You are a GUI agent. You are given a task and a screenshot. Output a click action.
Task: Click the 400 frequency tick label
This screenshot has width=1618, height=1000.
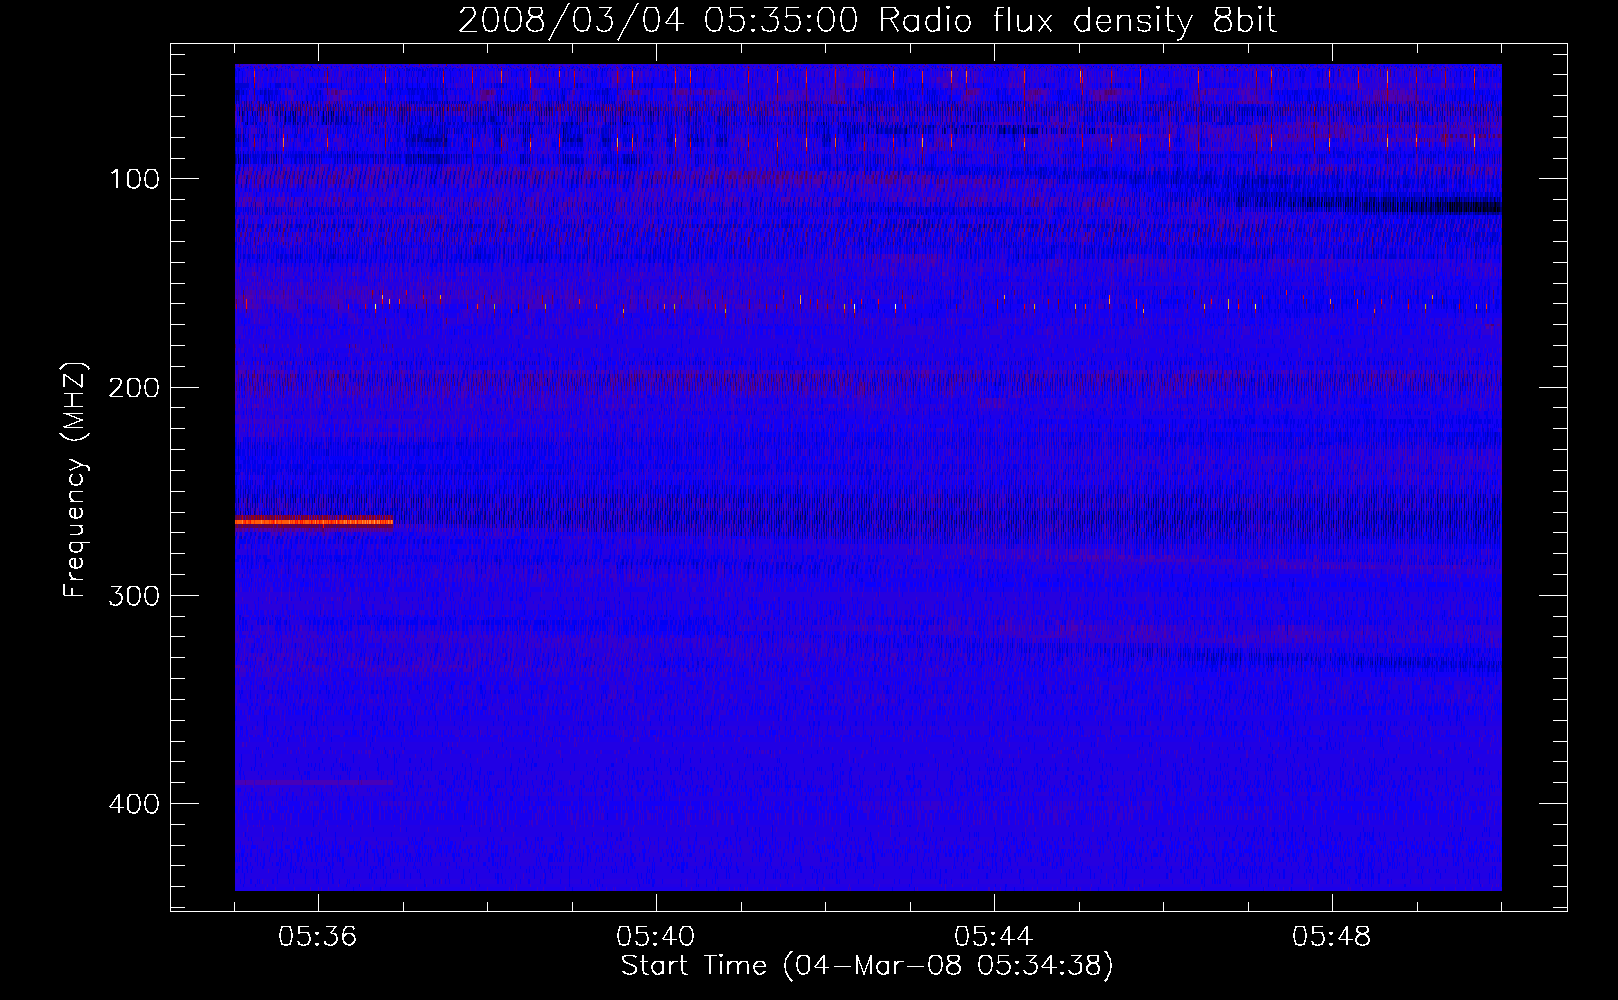click(135, 804)
